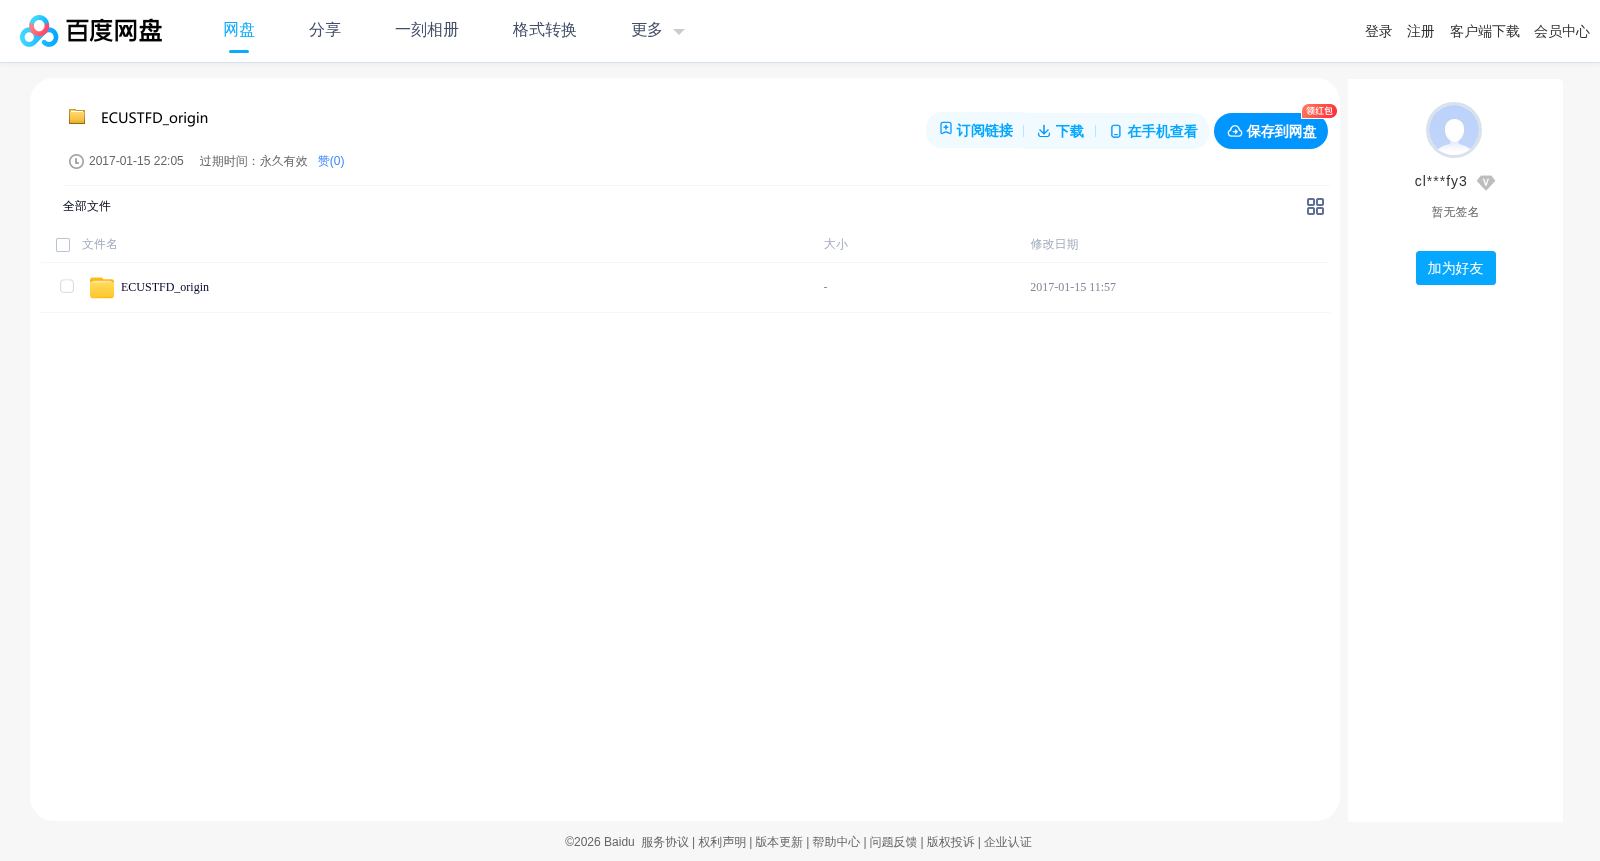Viewport: 1600px width, 861px height.
Task: Open the 网盘 tab
Action: click(x=239, y=30)
